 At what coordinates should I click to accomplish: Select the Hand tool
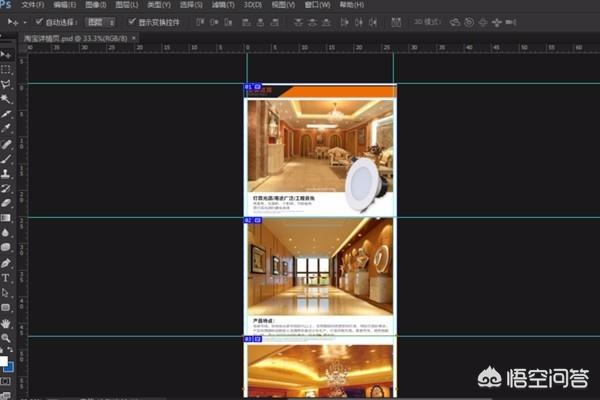click(x=6, y=323)
